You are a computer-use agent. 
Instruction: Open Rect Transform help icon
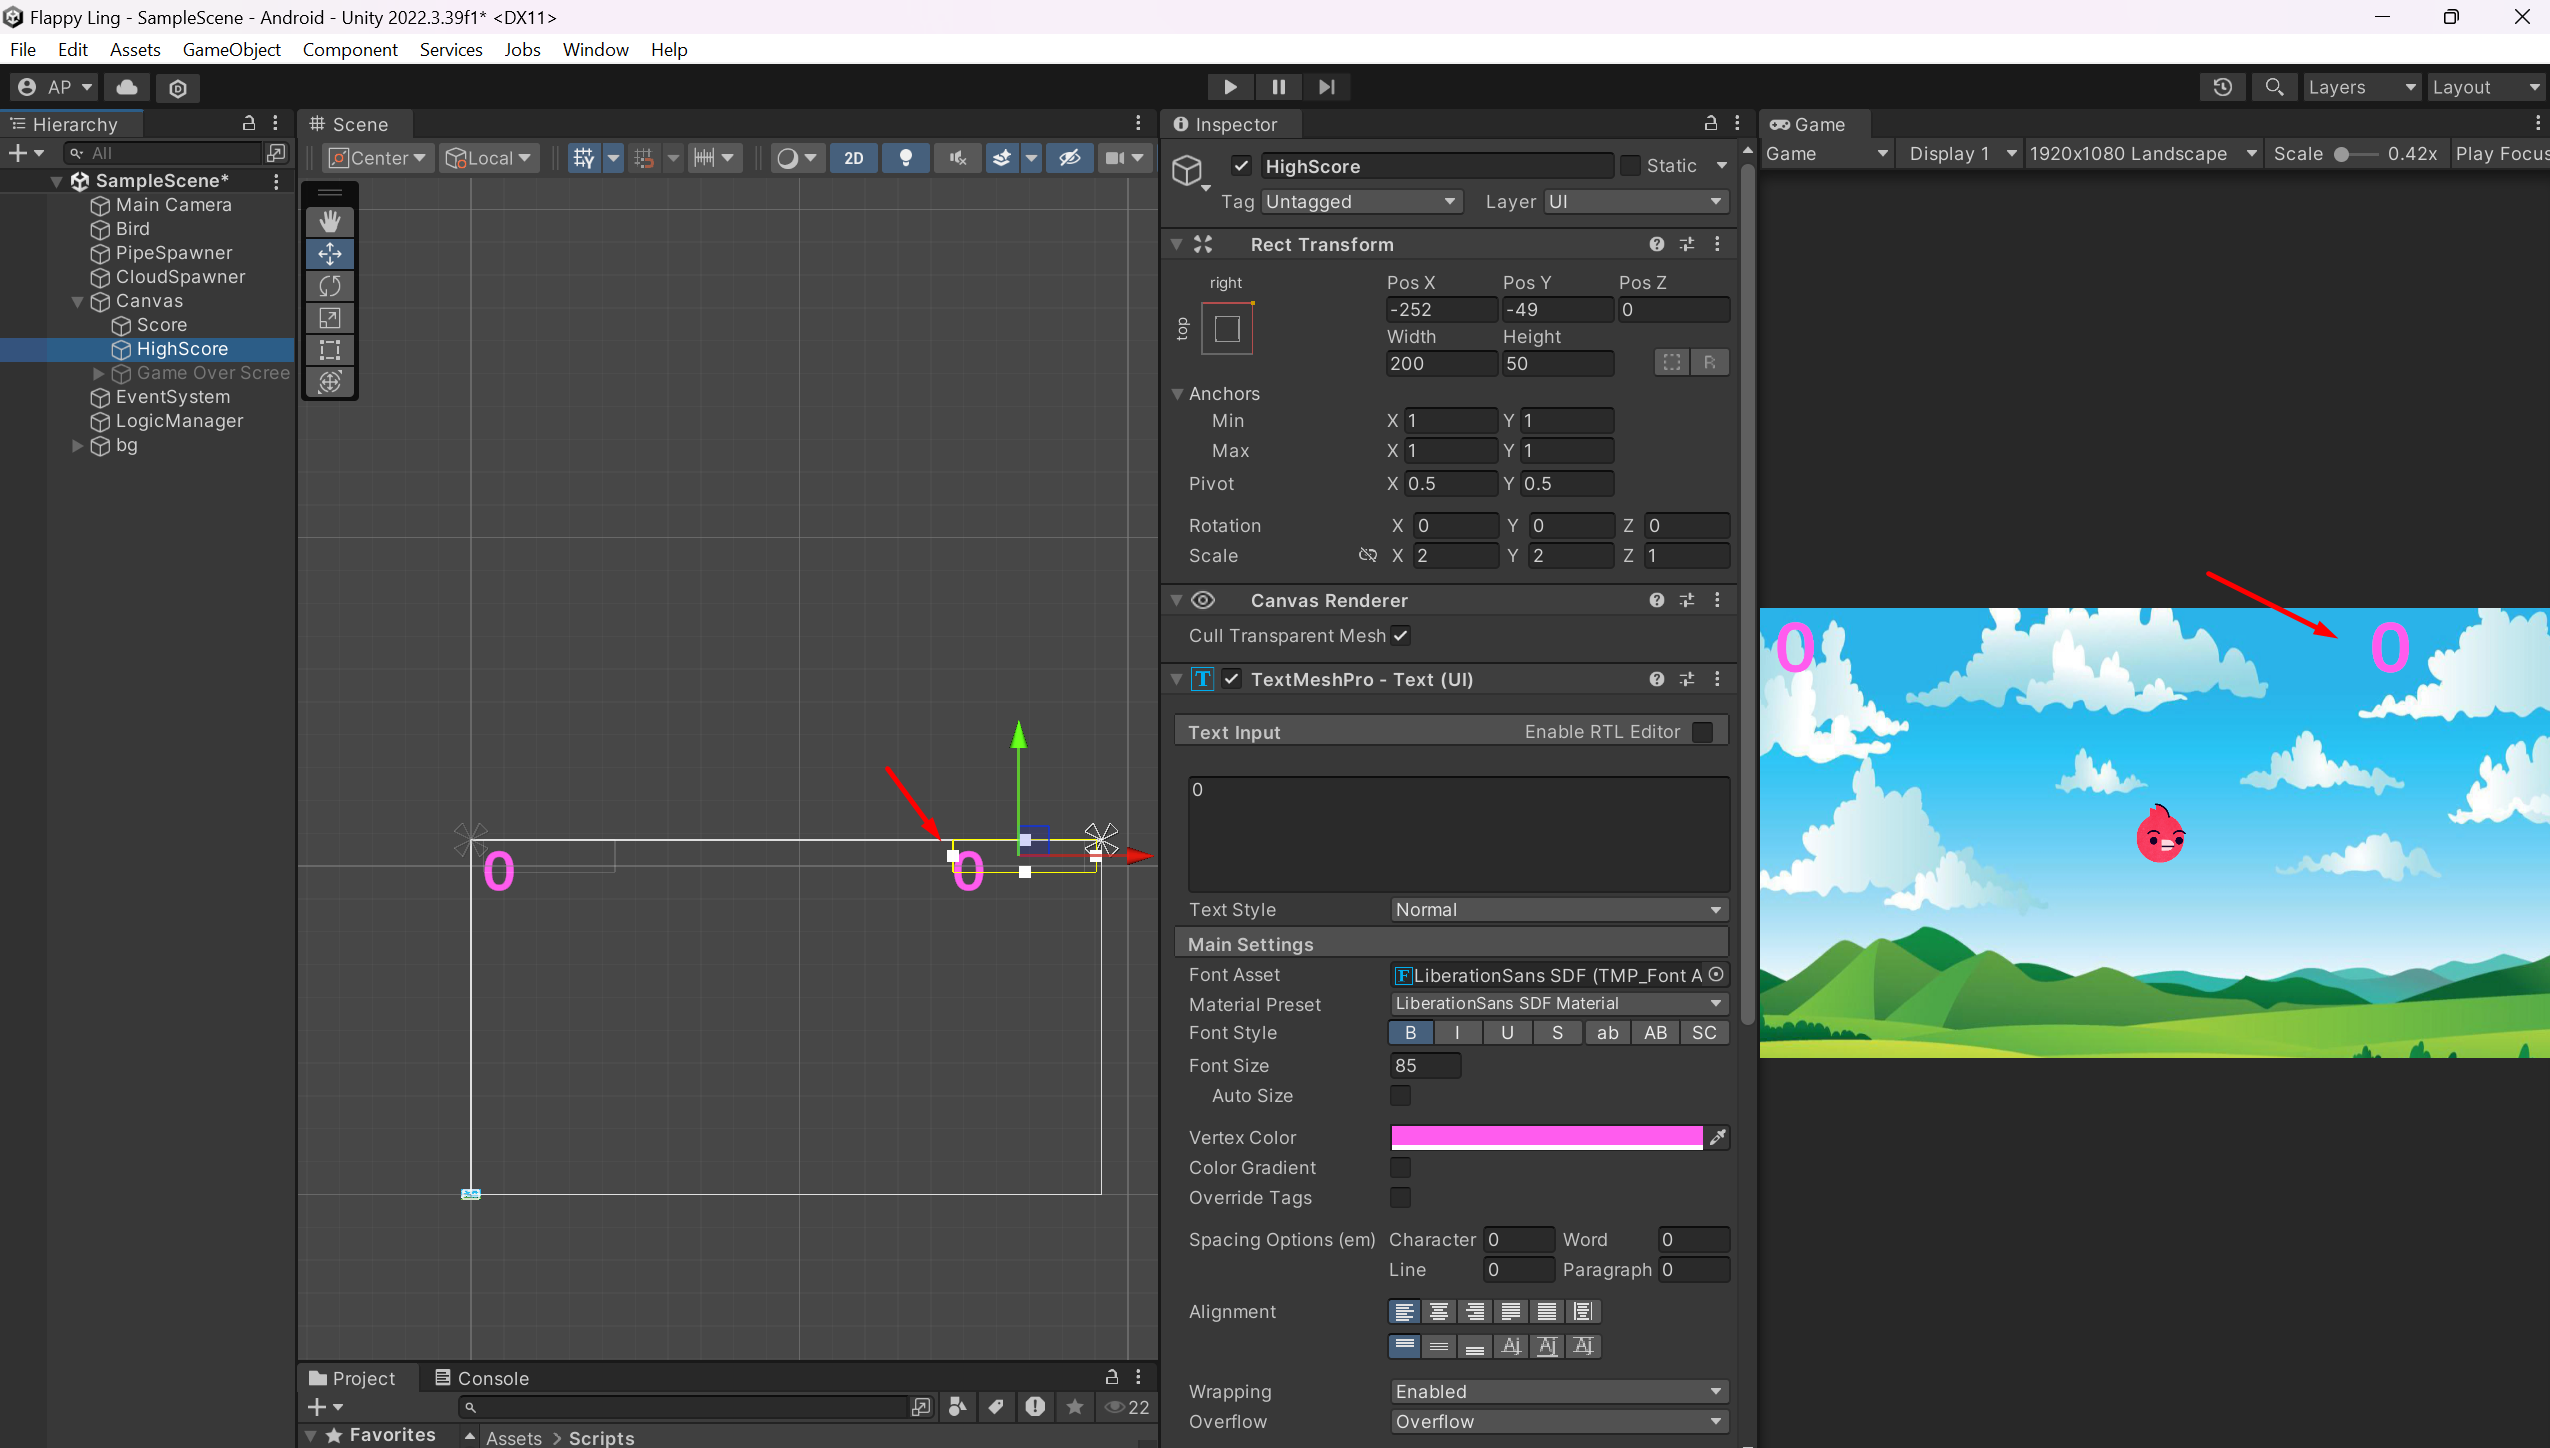click(x=1656, y=244)
